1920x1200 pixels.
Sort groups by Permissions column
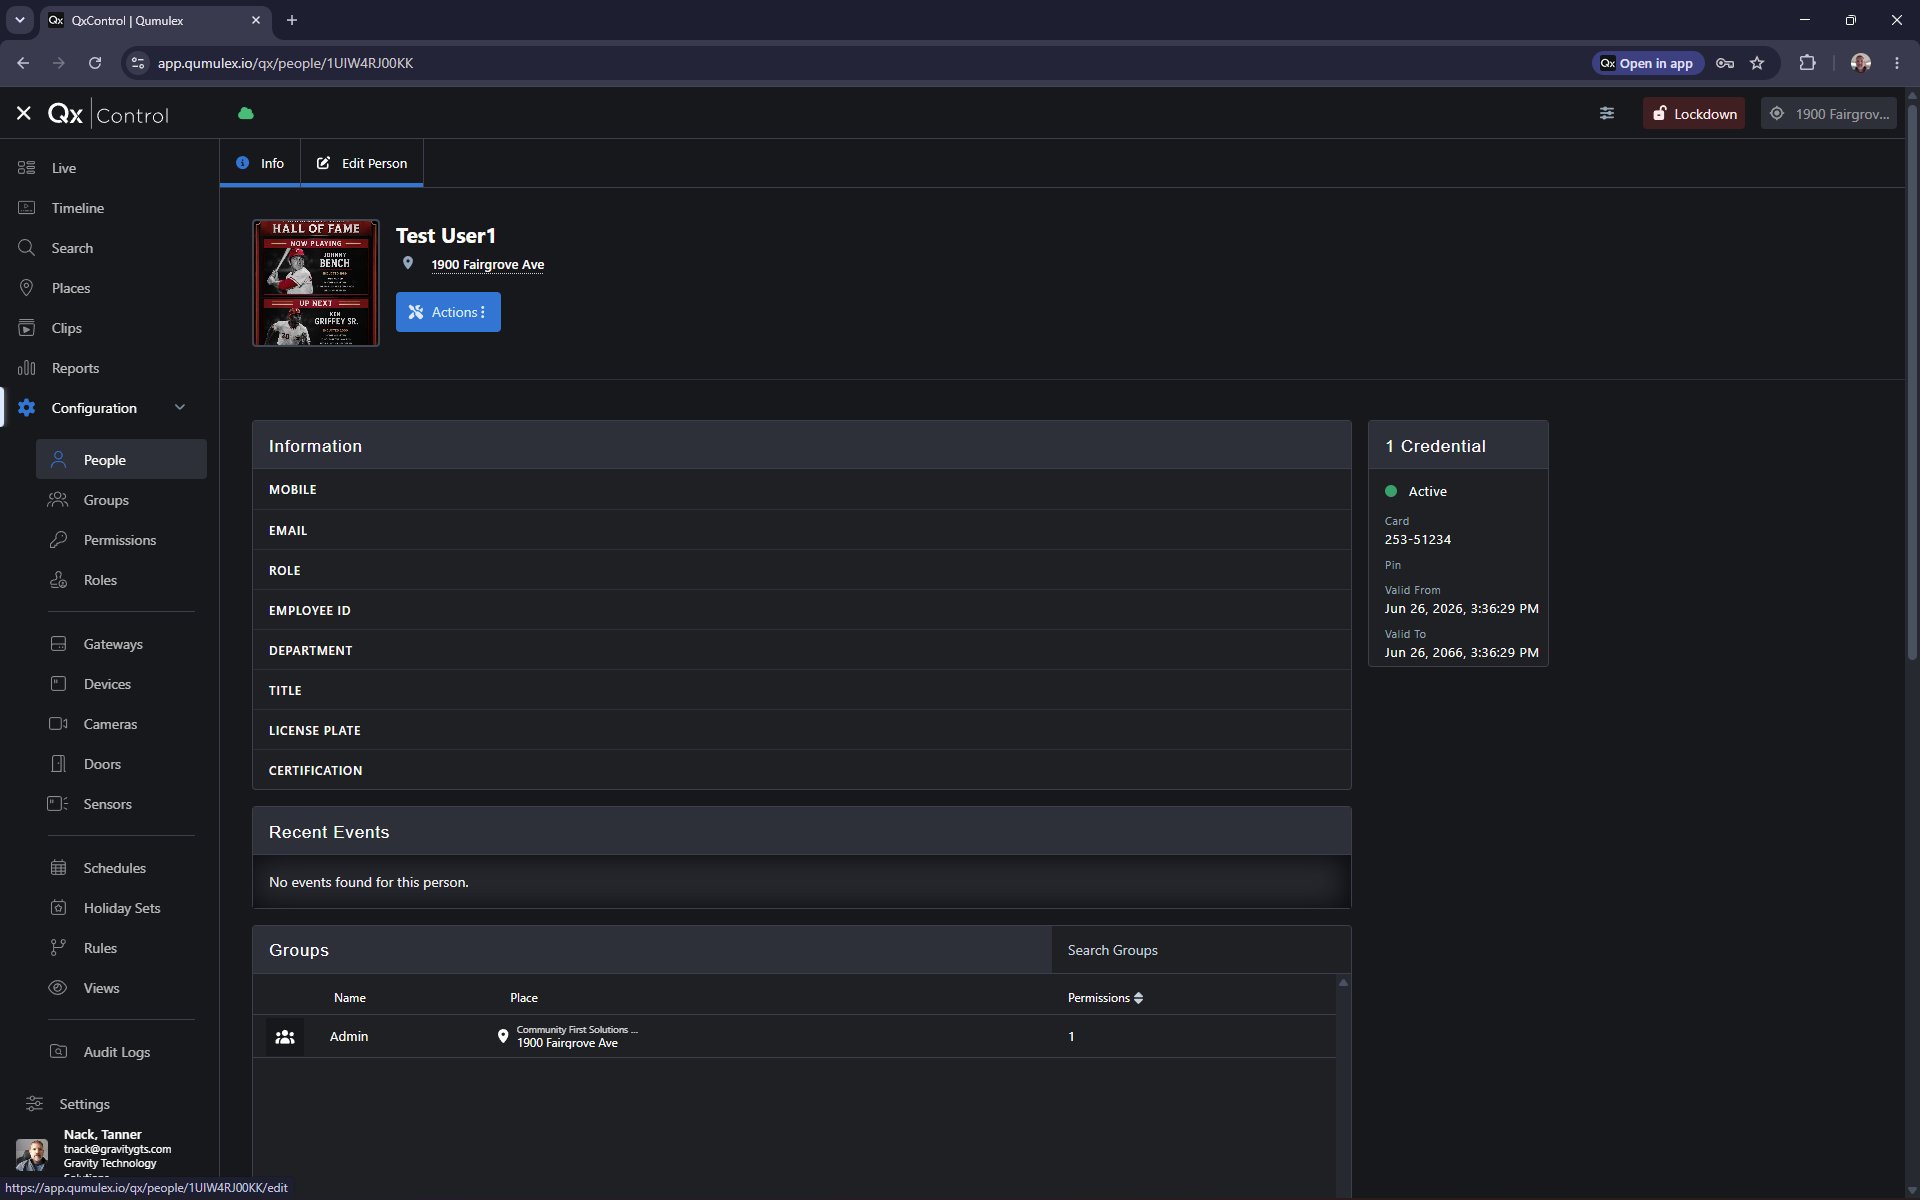point(1105,998)
